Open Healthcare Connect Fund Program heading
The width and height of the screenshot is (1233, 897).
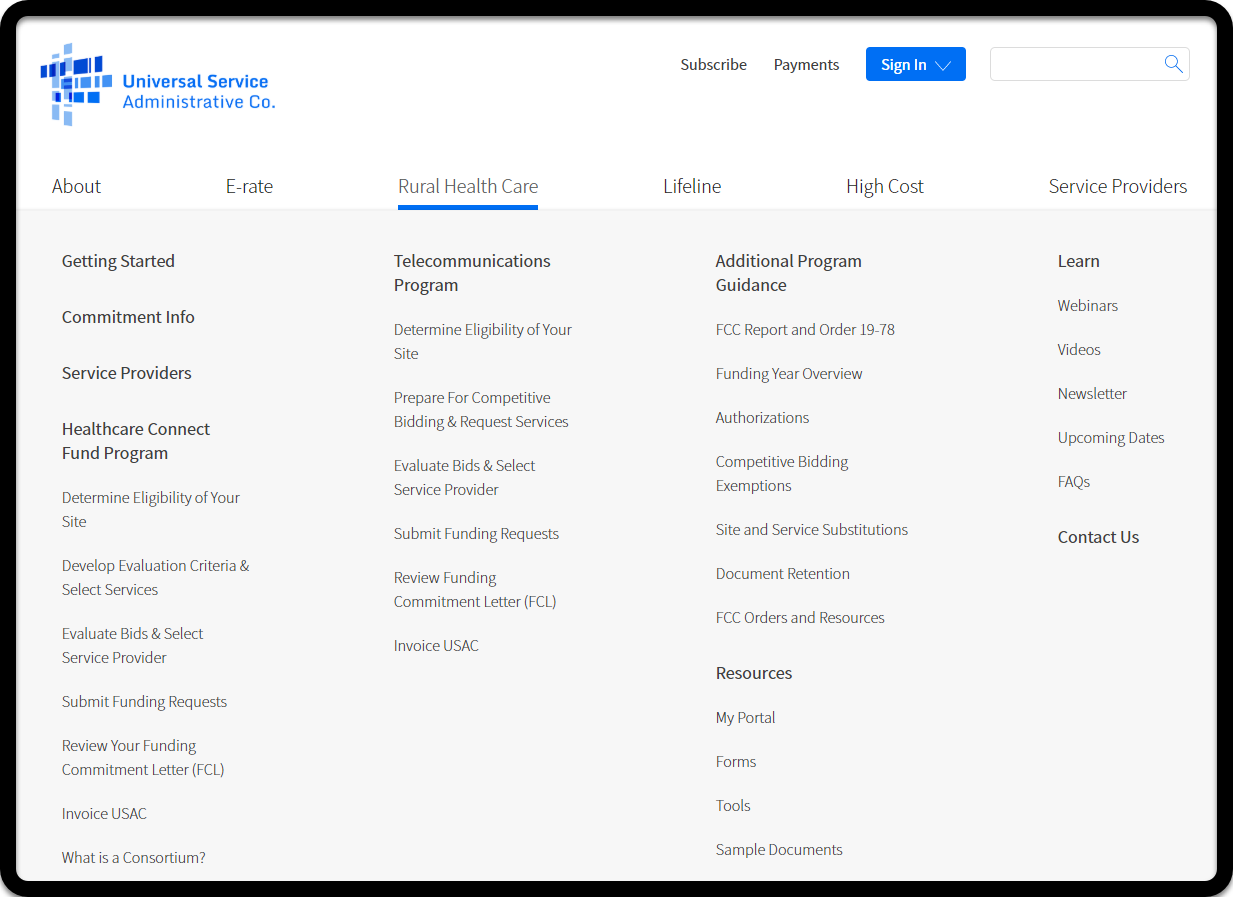click(x=135, y=441)
